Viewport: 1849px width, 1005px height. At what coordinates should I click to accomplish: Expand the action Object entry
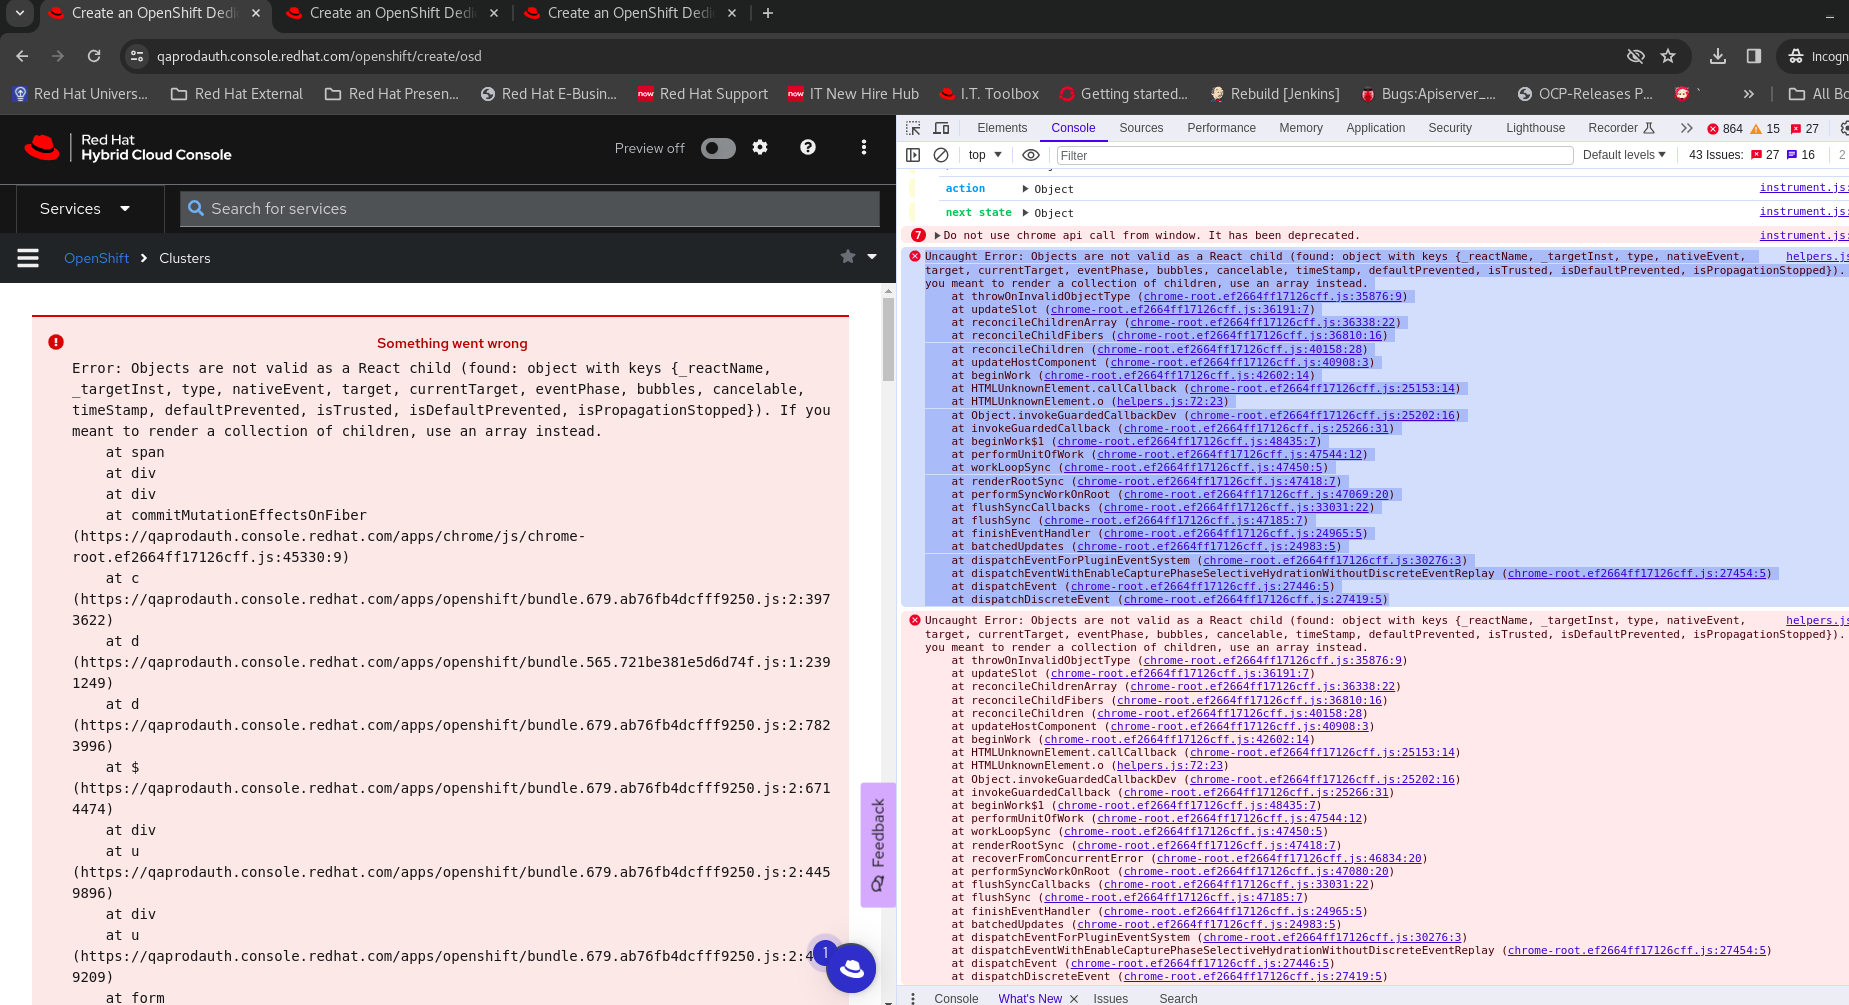[1026, 189]
